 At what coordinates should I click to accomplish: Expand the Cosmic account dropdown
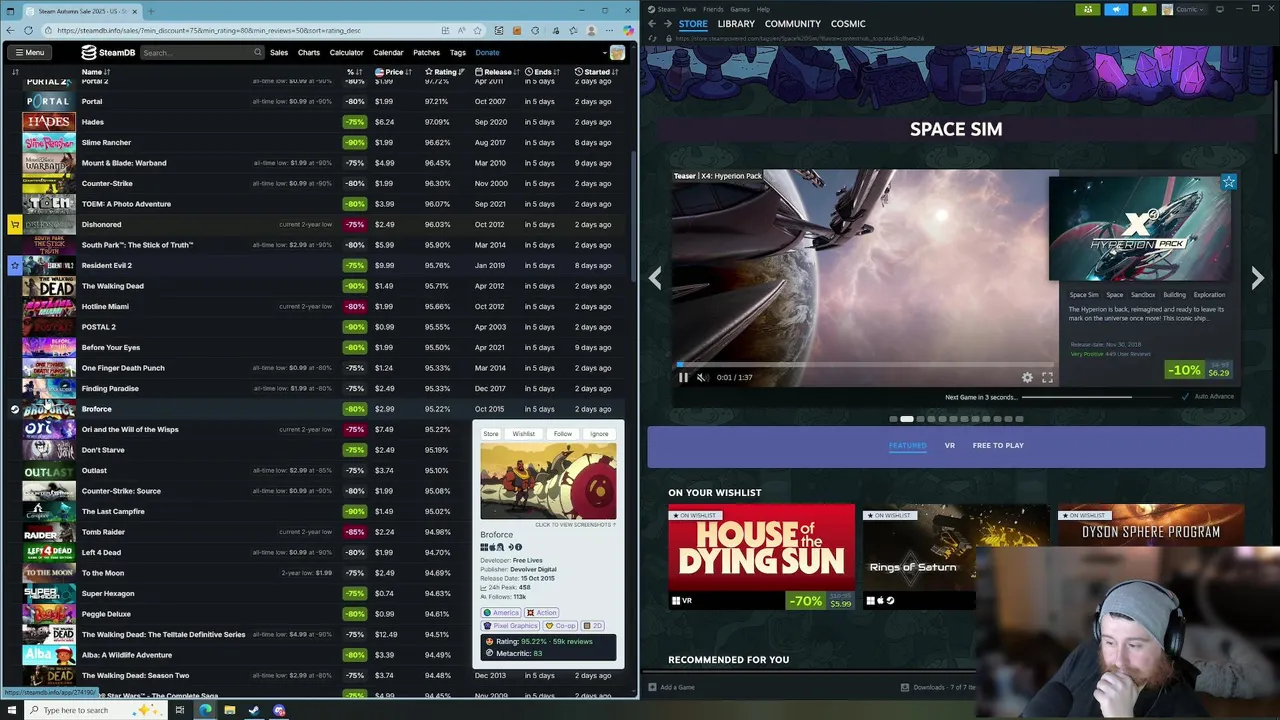1184,9
